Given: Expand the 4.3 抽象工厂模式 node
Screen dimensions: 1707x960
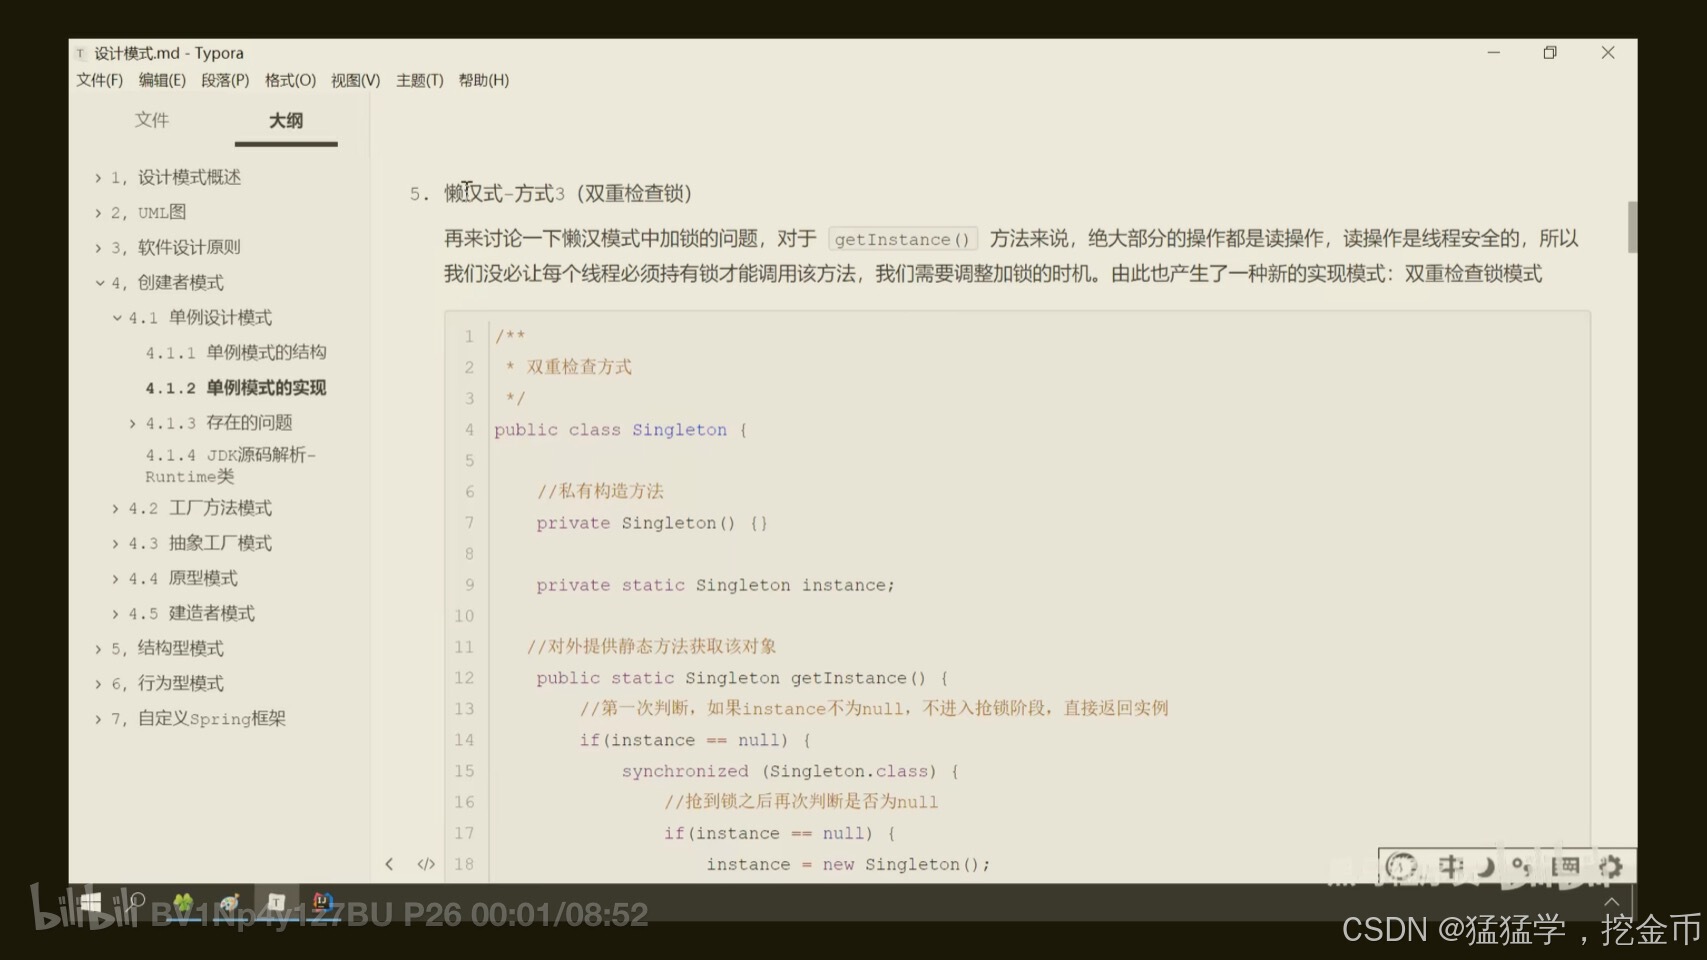Looking at the screenshot, I should coord(116,544).
